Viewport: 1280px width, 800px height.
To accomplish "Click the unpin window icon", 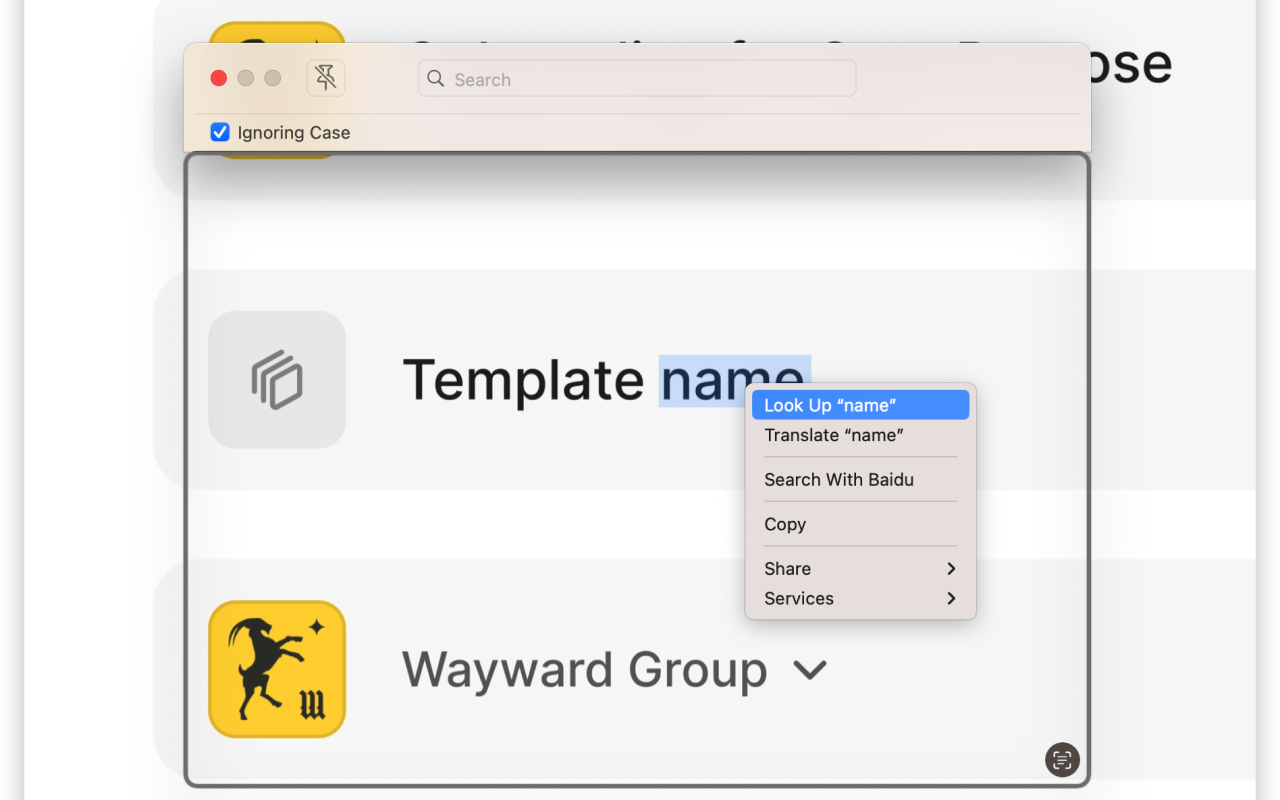I will (x=326, y=78).
